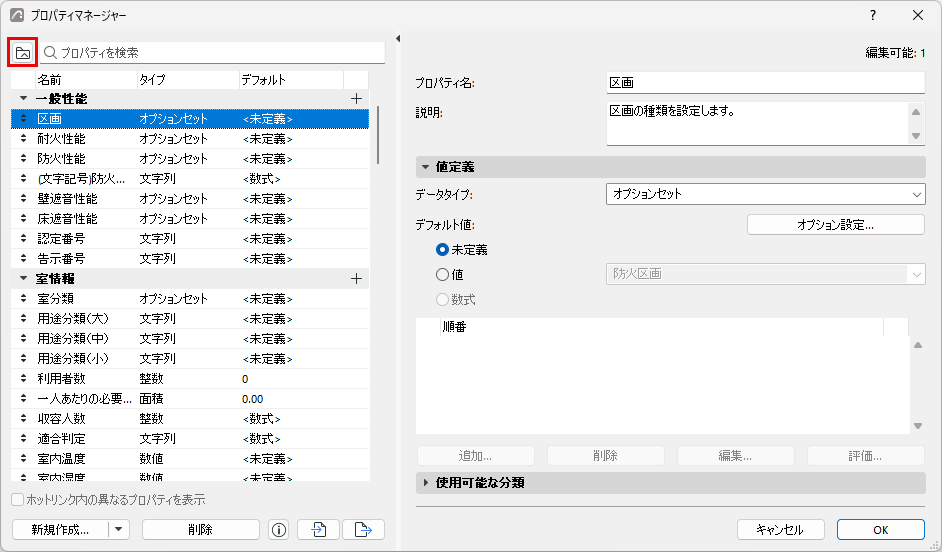Select the 数式 radio button
942x552 pixels.
[x=442, y=299]
